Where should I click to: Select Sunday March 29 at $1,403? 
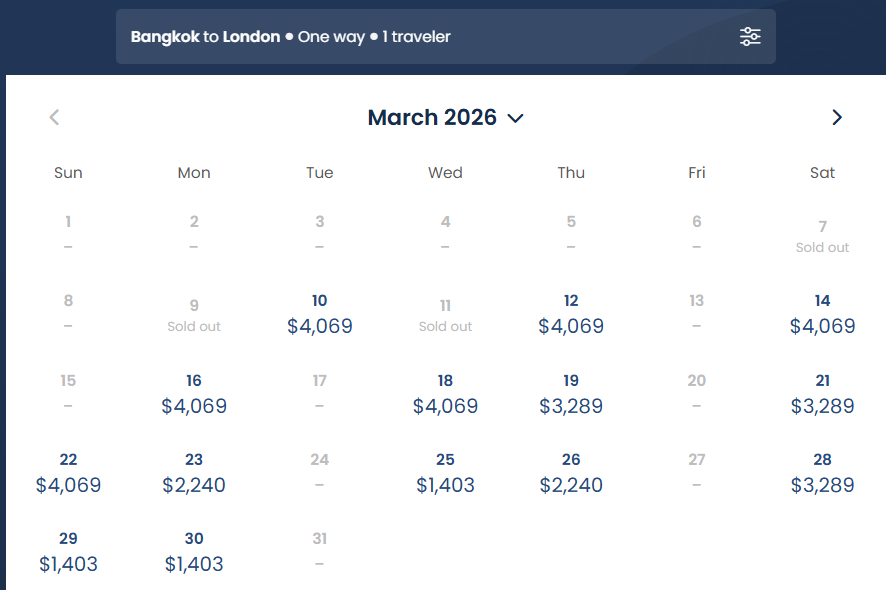click(68, 552)
